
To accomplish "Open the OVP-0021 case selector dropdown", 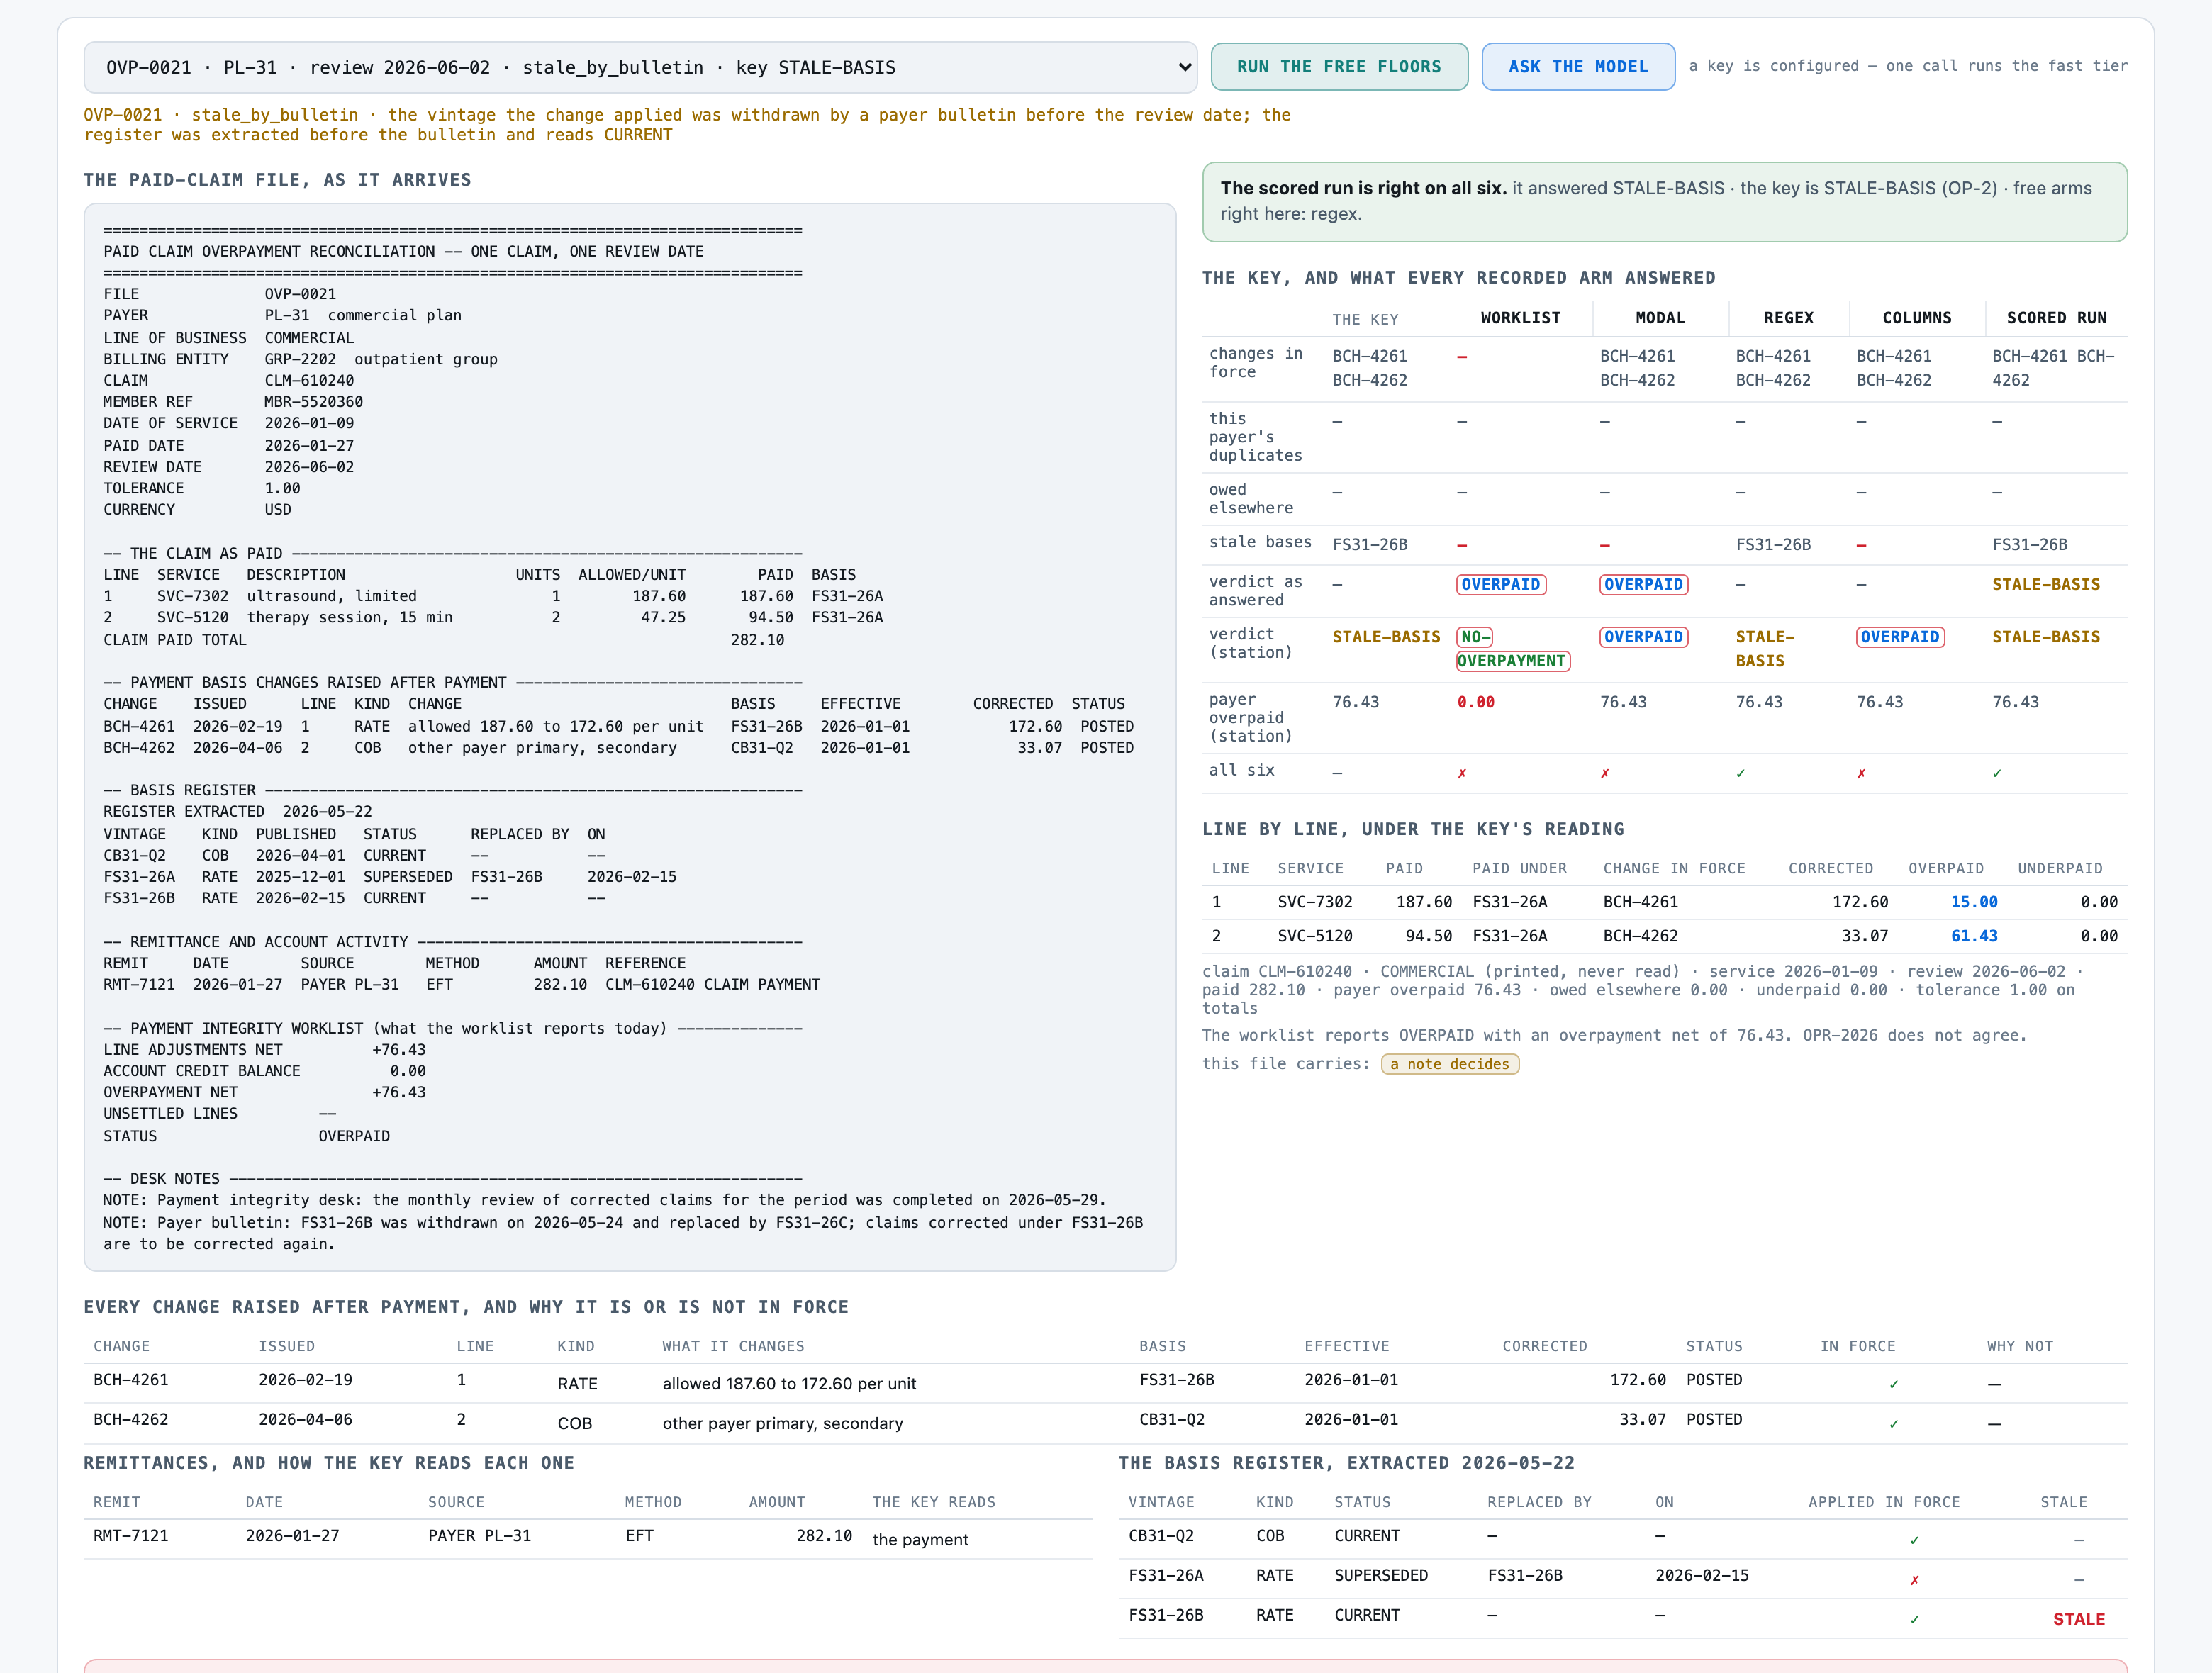I will pos(640,67).
